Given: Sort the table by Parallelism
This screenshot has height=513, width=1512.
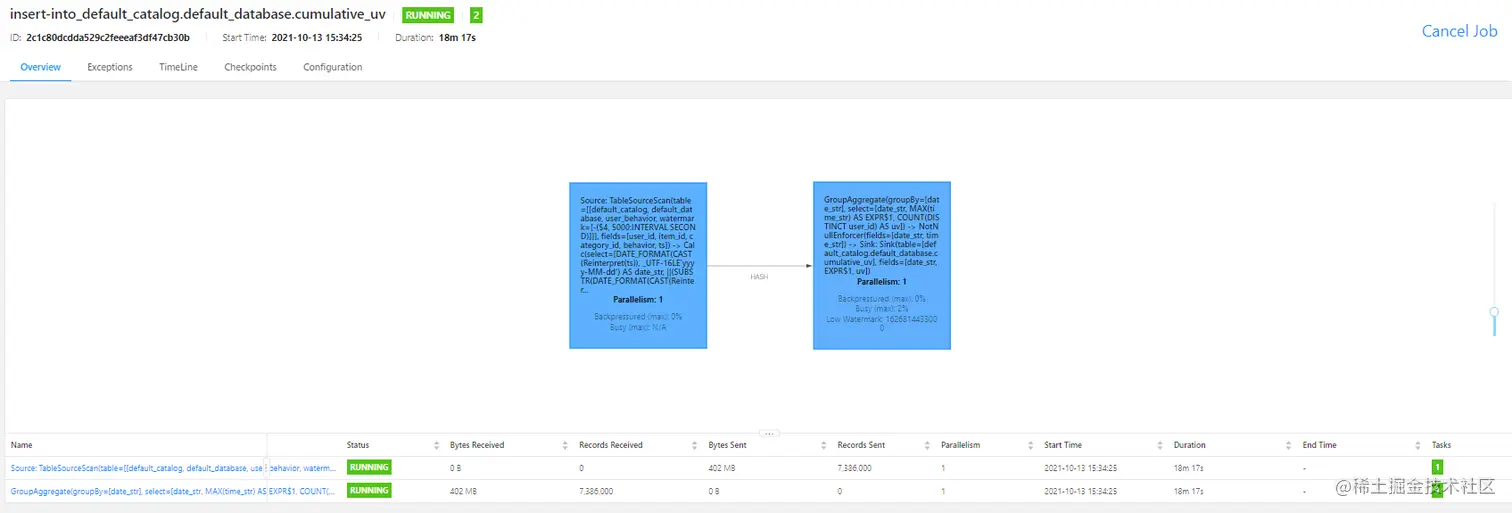Looking at the screenshot, I should click(x=1030, y=445).
